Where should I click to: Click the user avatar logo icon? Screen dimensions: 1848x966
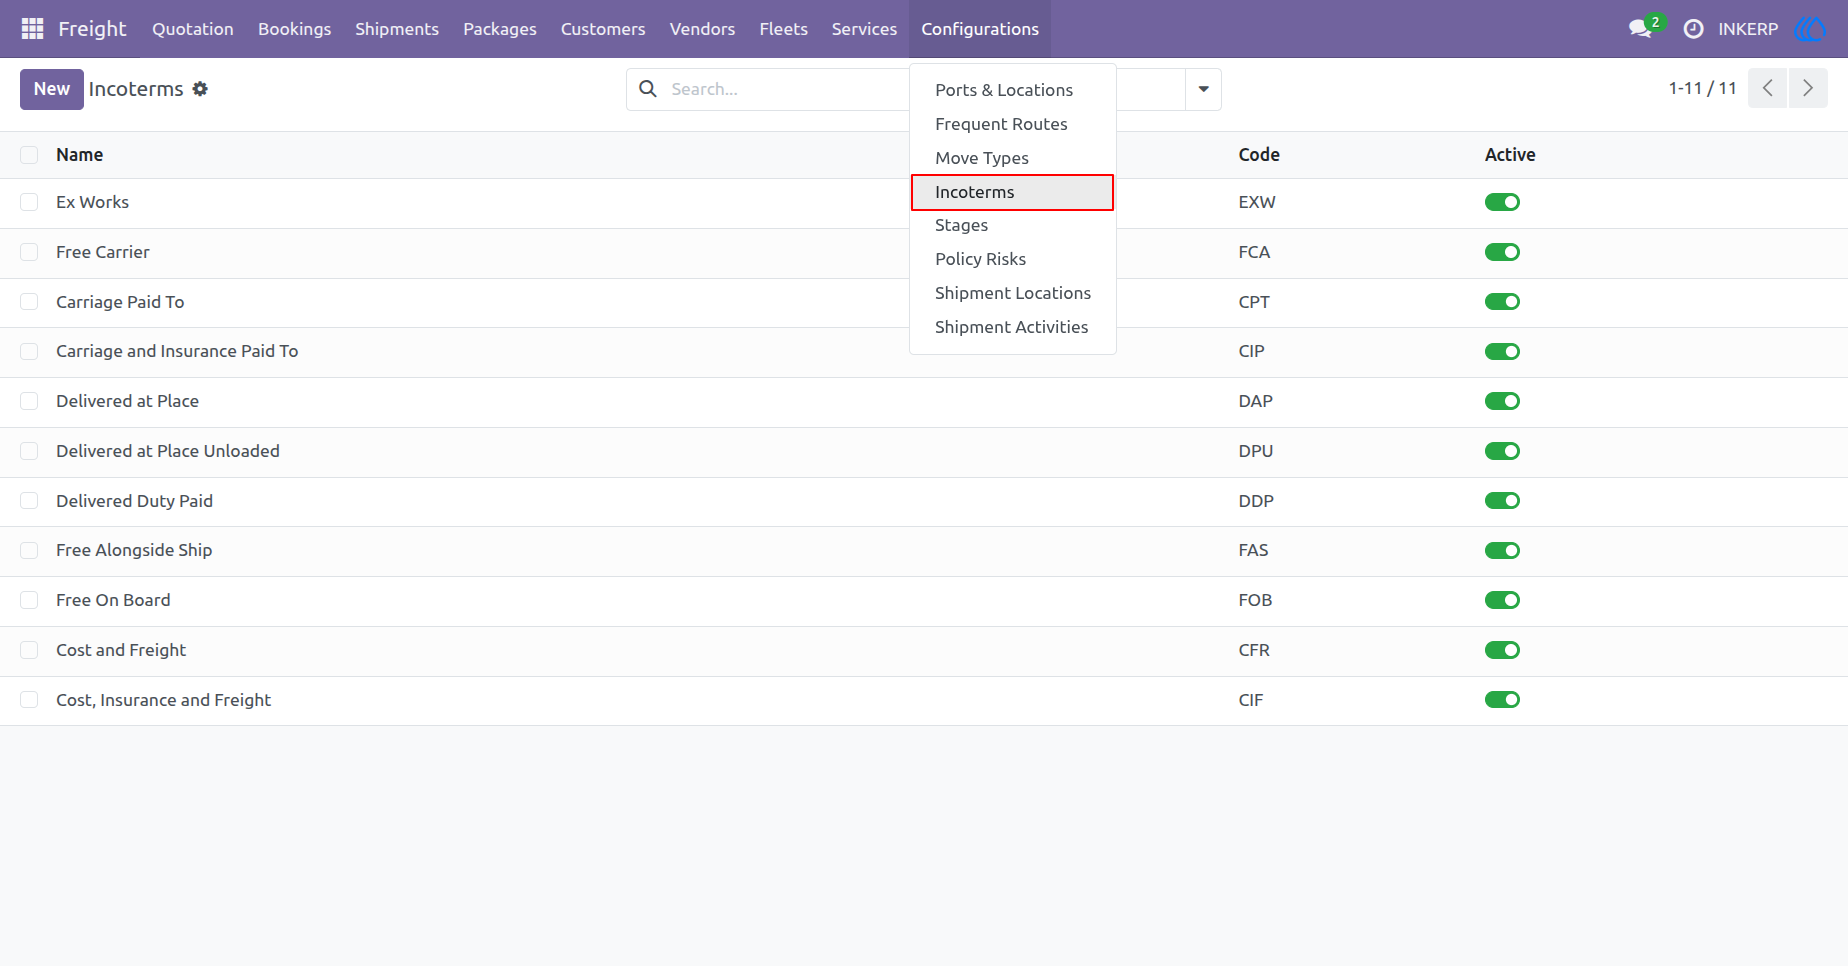[x=1811, y=29]
